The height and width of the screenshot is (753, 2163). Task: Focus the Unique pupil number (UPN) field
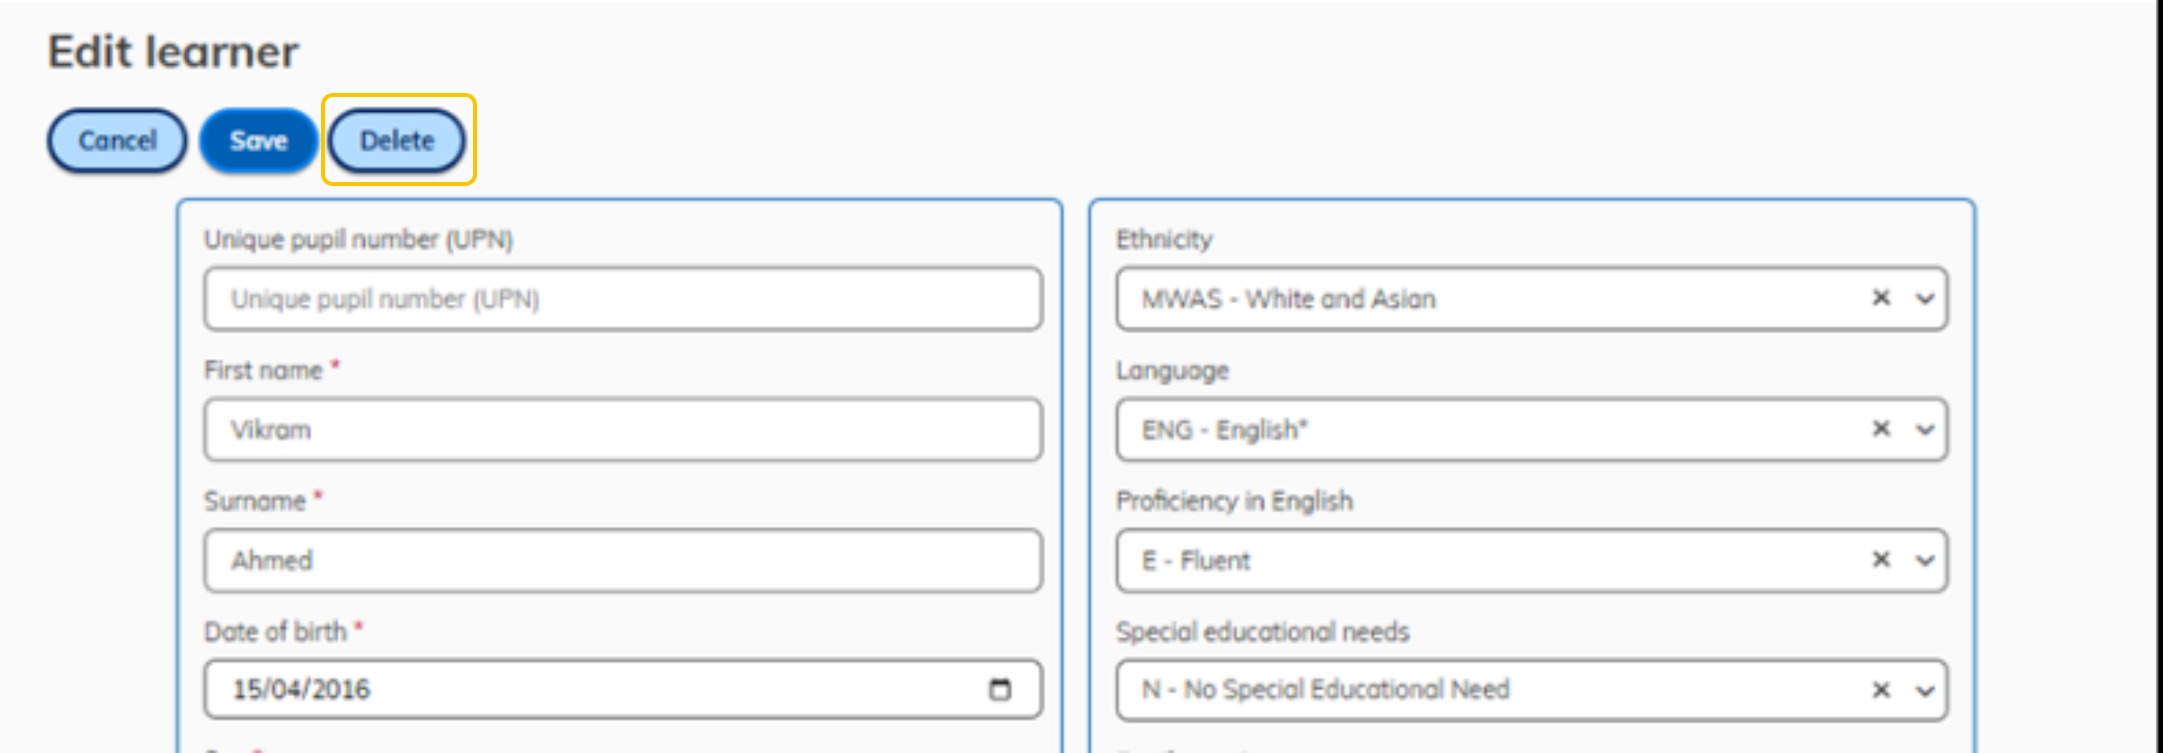click(623, 299)
